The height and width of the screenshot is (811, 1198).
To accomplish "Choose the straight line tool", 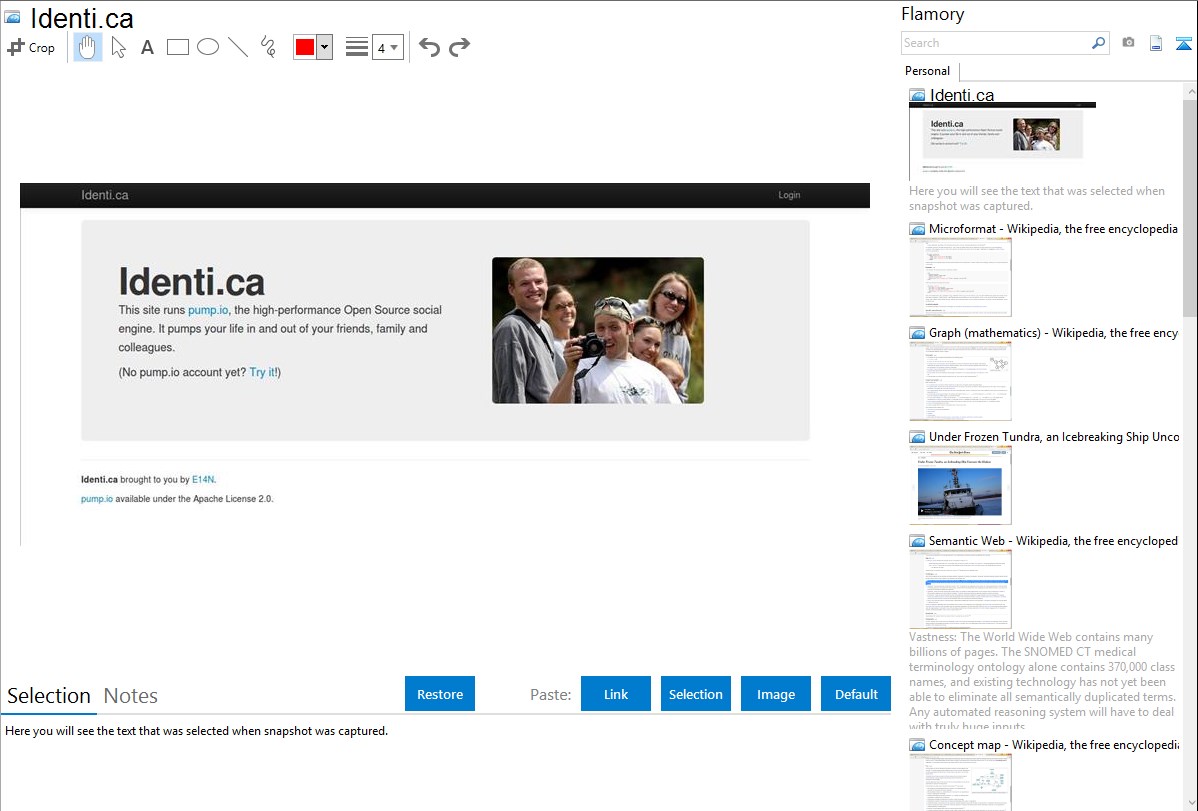I will click(x=238, y=47).
